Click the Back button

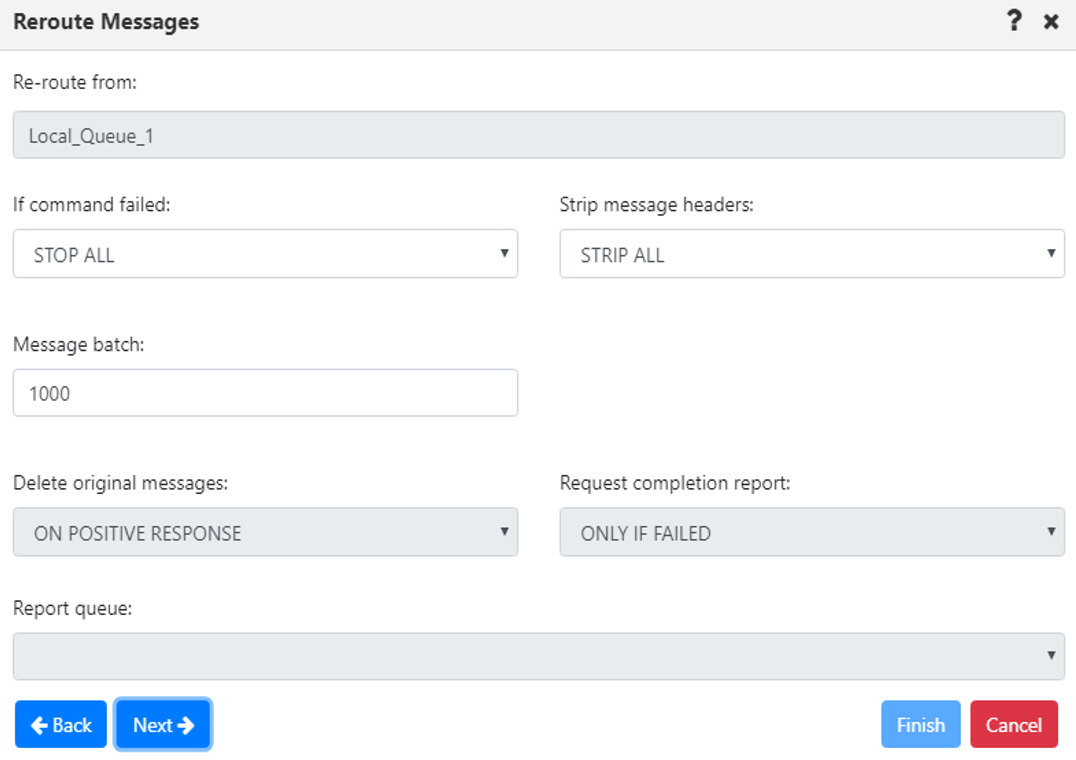tap(61, 724)
